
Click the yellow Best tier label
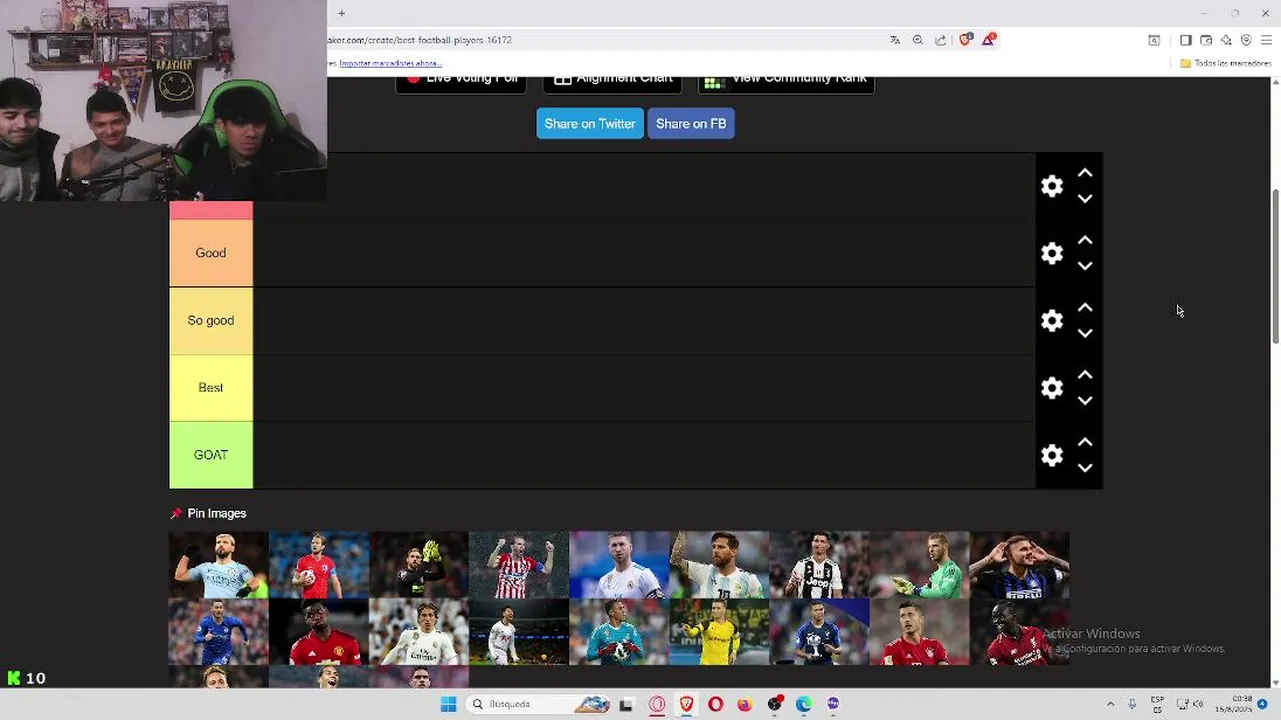coord(211,388)
